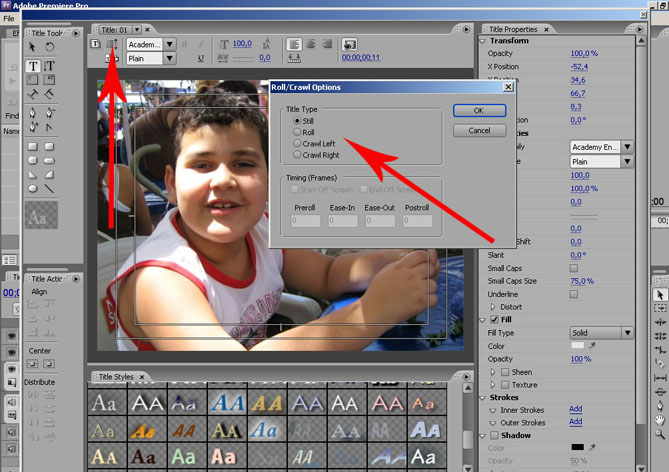
Task: Select the Rotation tool
Action: 49,46
